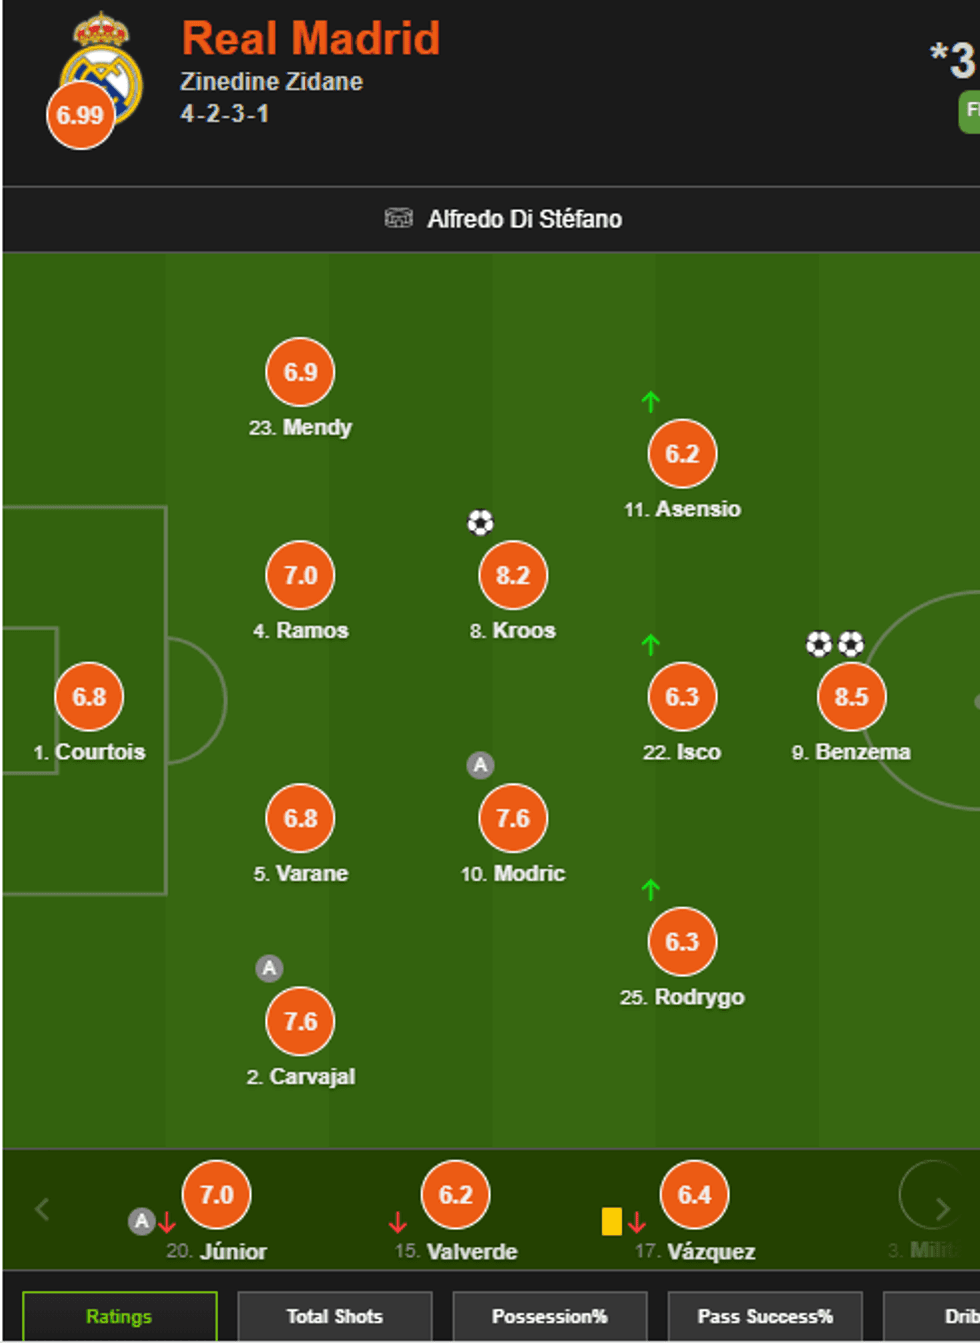Open the Total Shots tab
The image size is (980, 1343).
(335, 1316)
